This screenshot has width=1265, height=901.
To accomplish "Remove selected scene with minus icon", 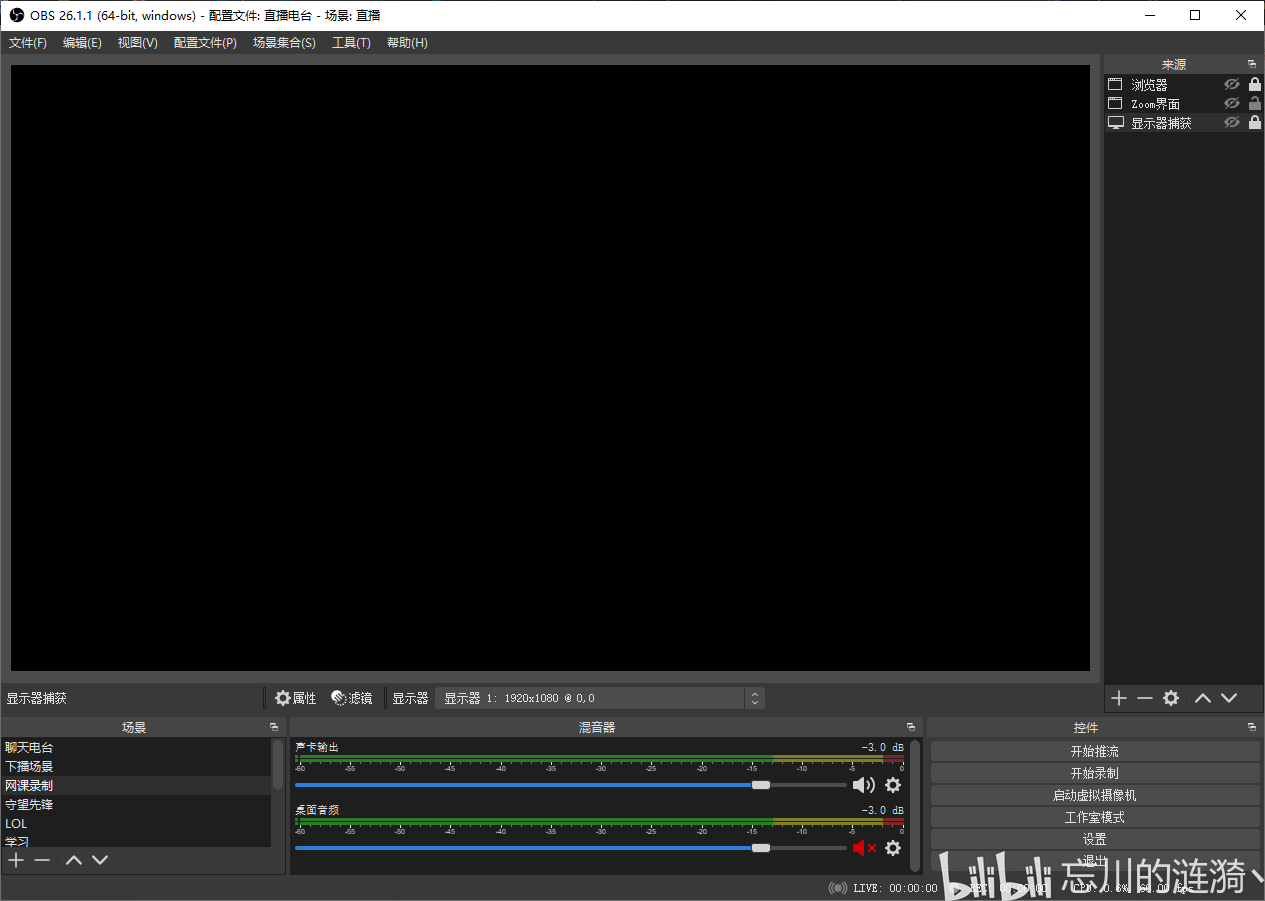I will point(42,860).
